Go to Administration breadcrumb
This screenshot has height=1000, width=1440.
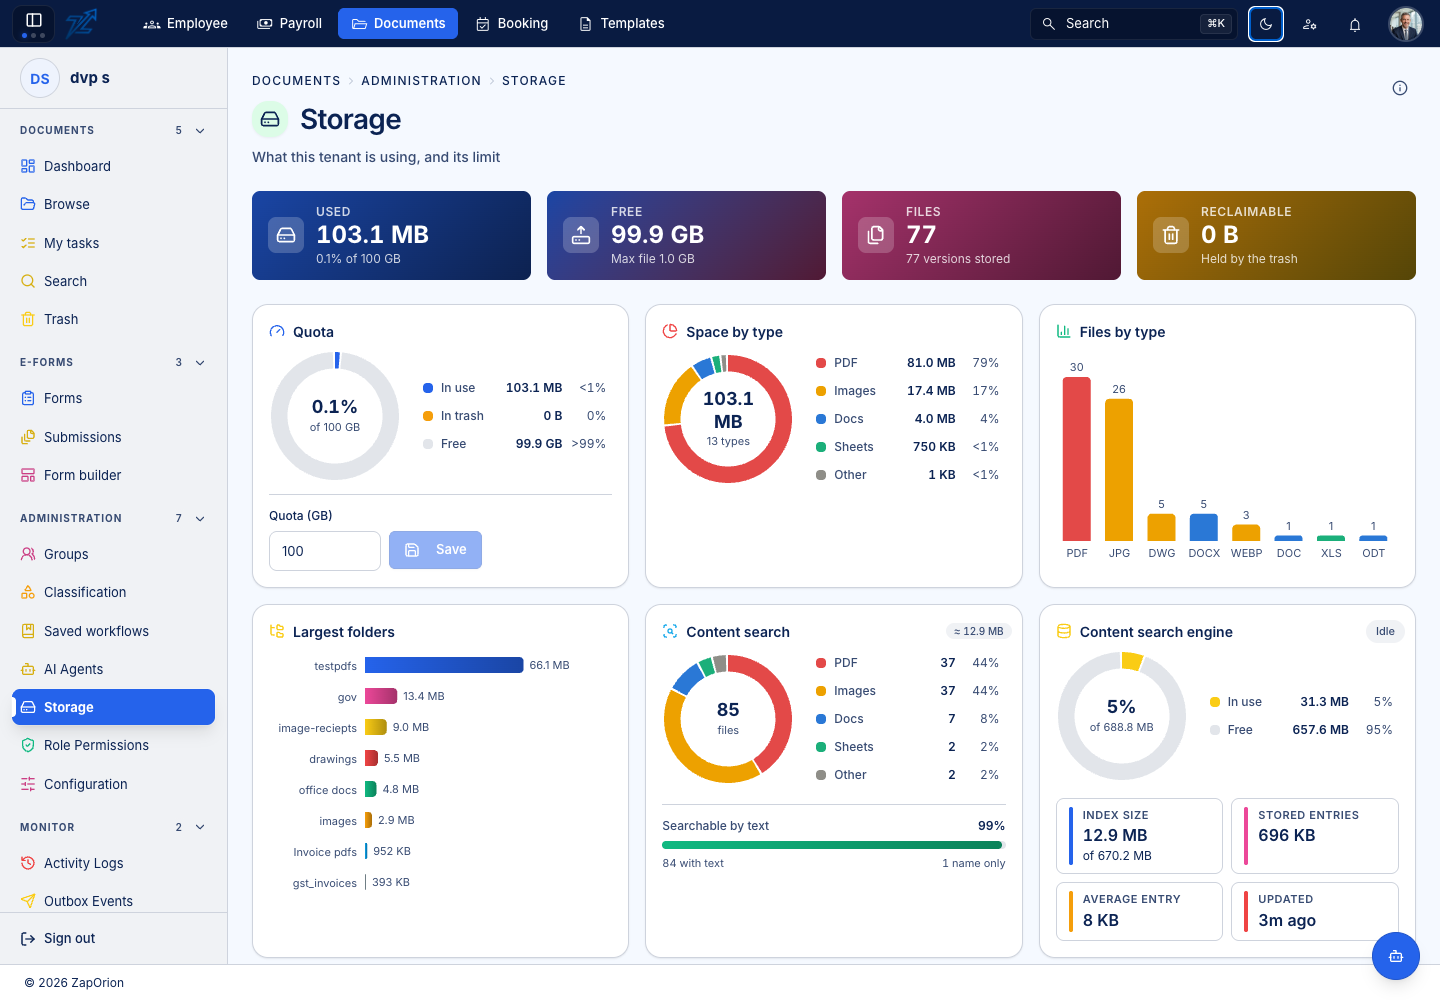point(421,81)
